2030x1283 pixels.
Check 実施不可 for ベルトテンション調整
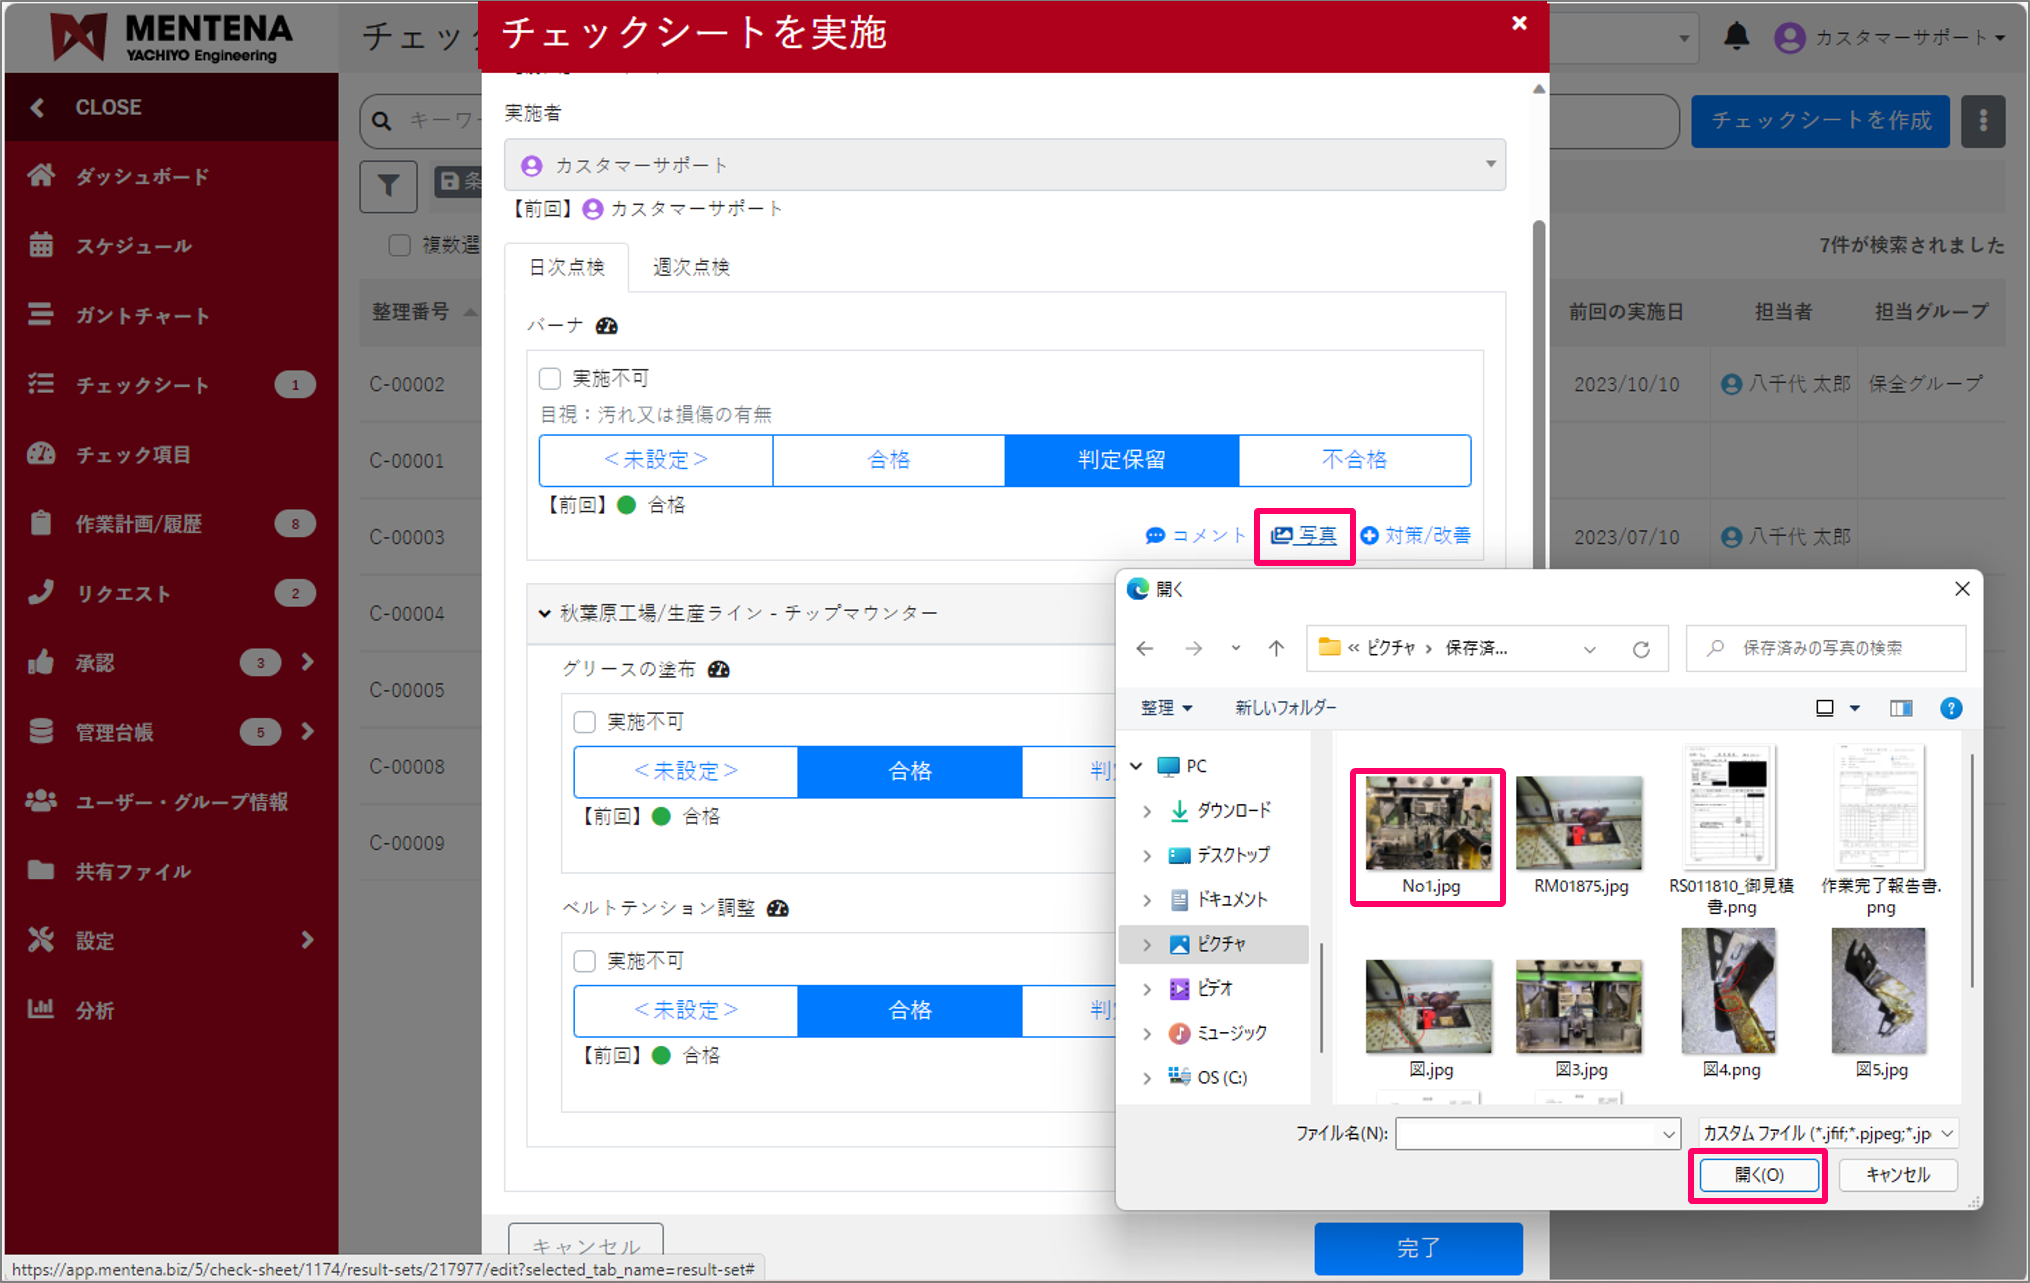(585, 960)
